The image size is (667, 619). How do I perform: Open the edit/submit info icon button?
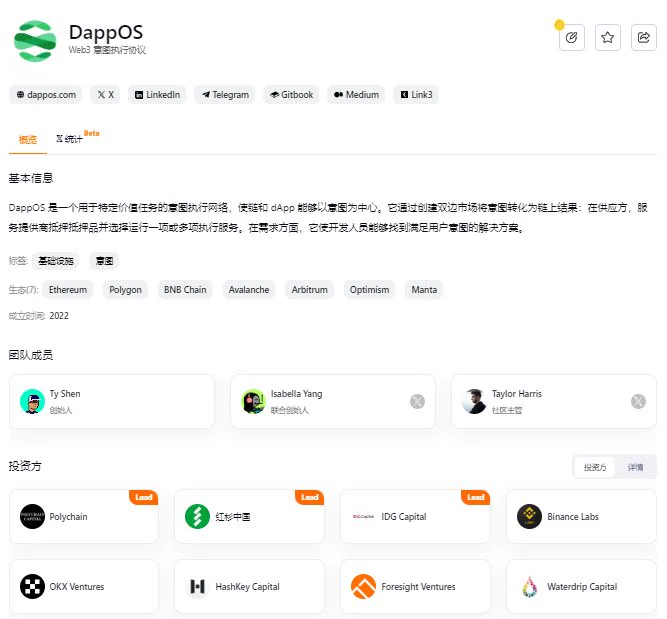click(x=571, y=37)
